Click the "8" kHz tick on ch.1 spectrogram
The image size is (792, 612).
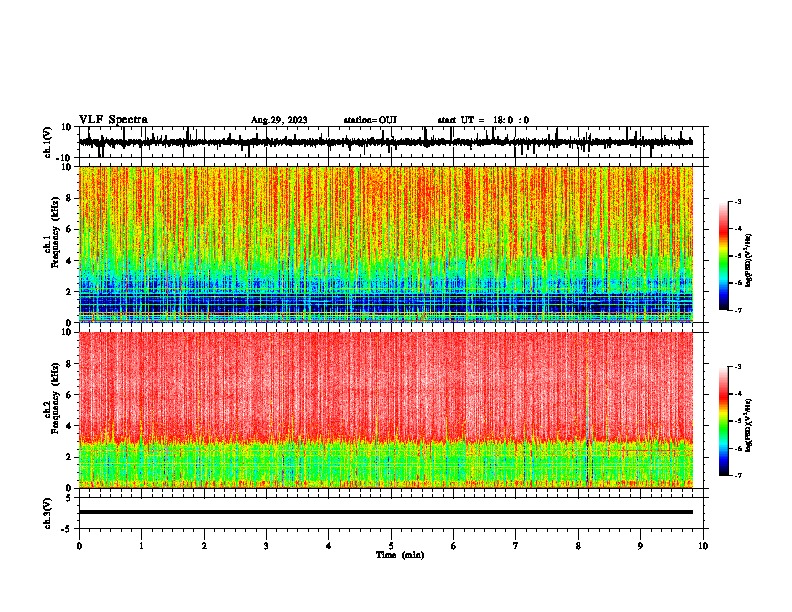click(x=70, y=198)
